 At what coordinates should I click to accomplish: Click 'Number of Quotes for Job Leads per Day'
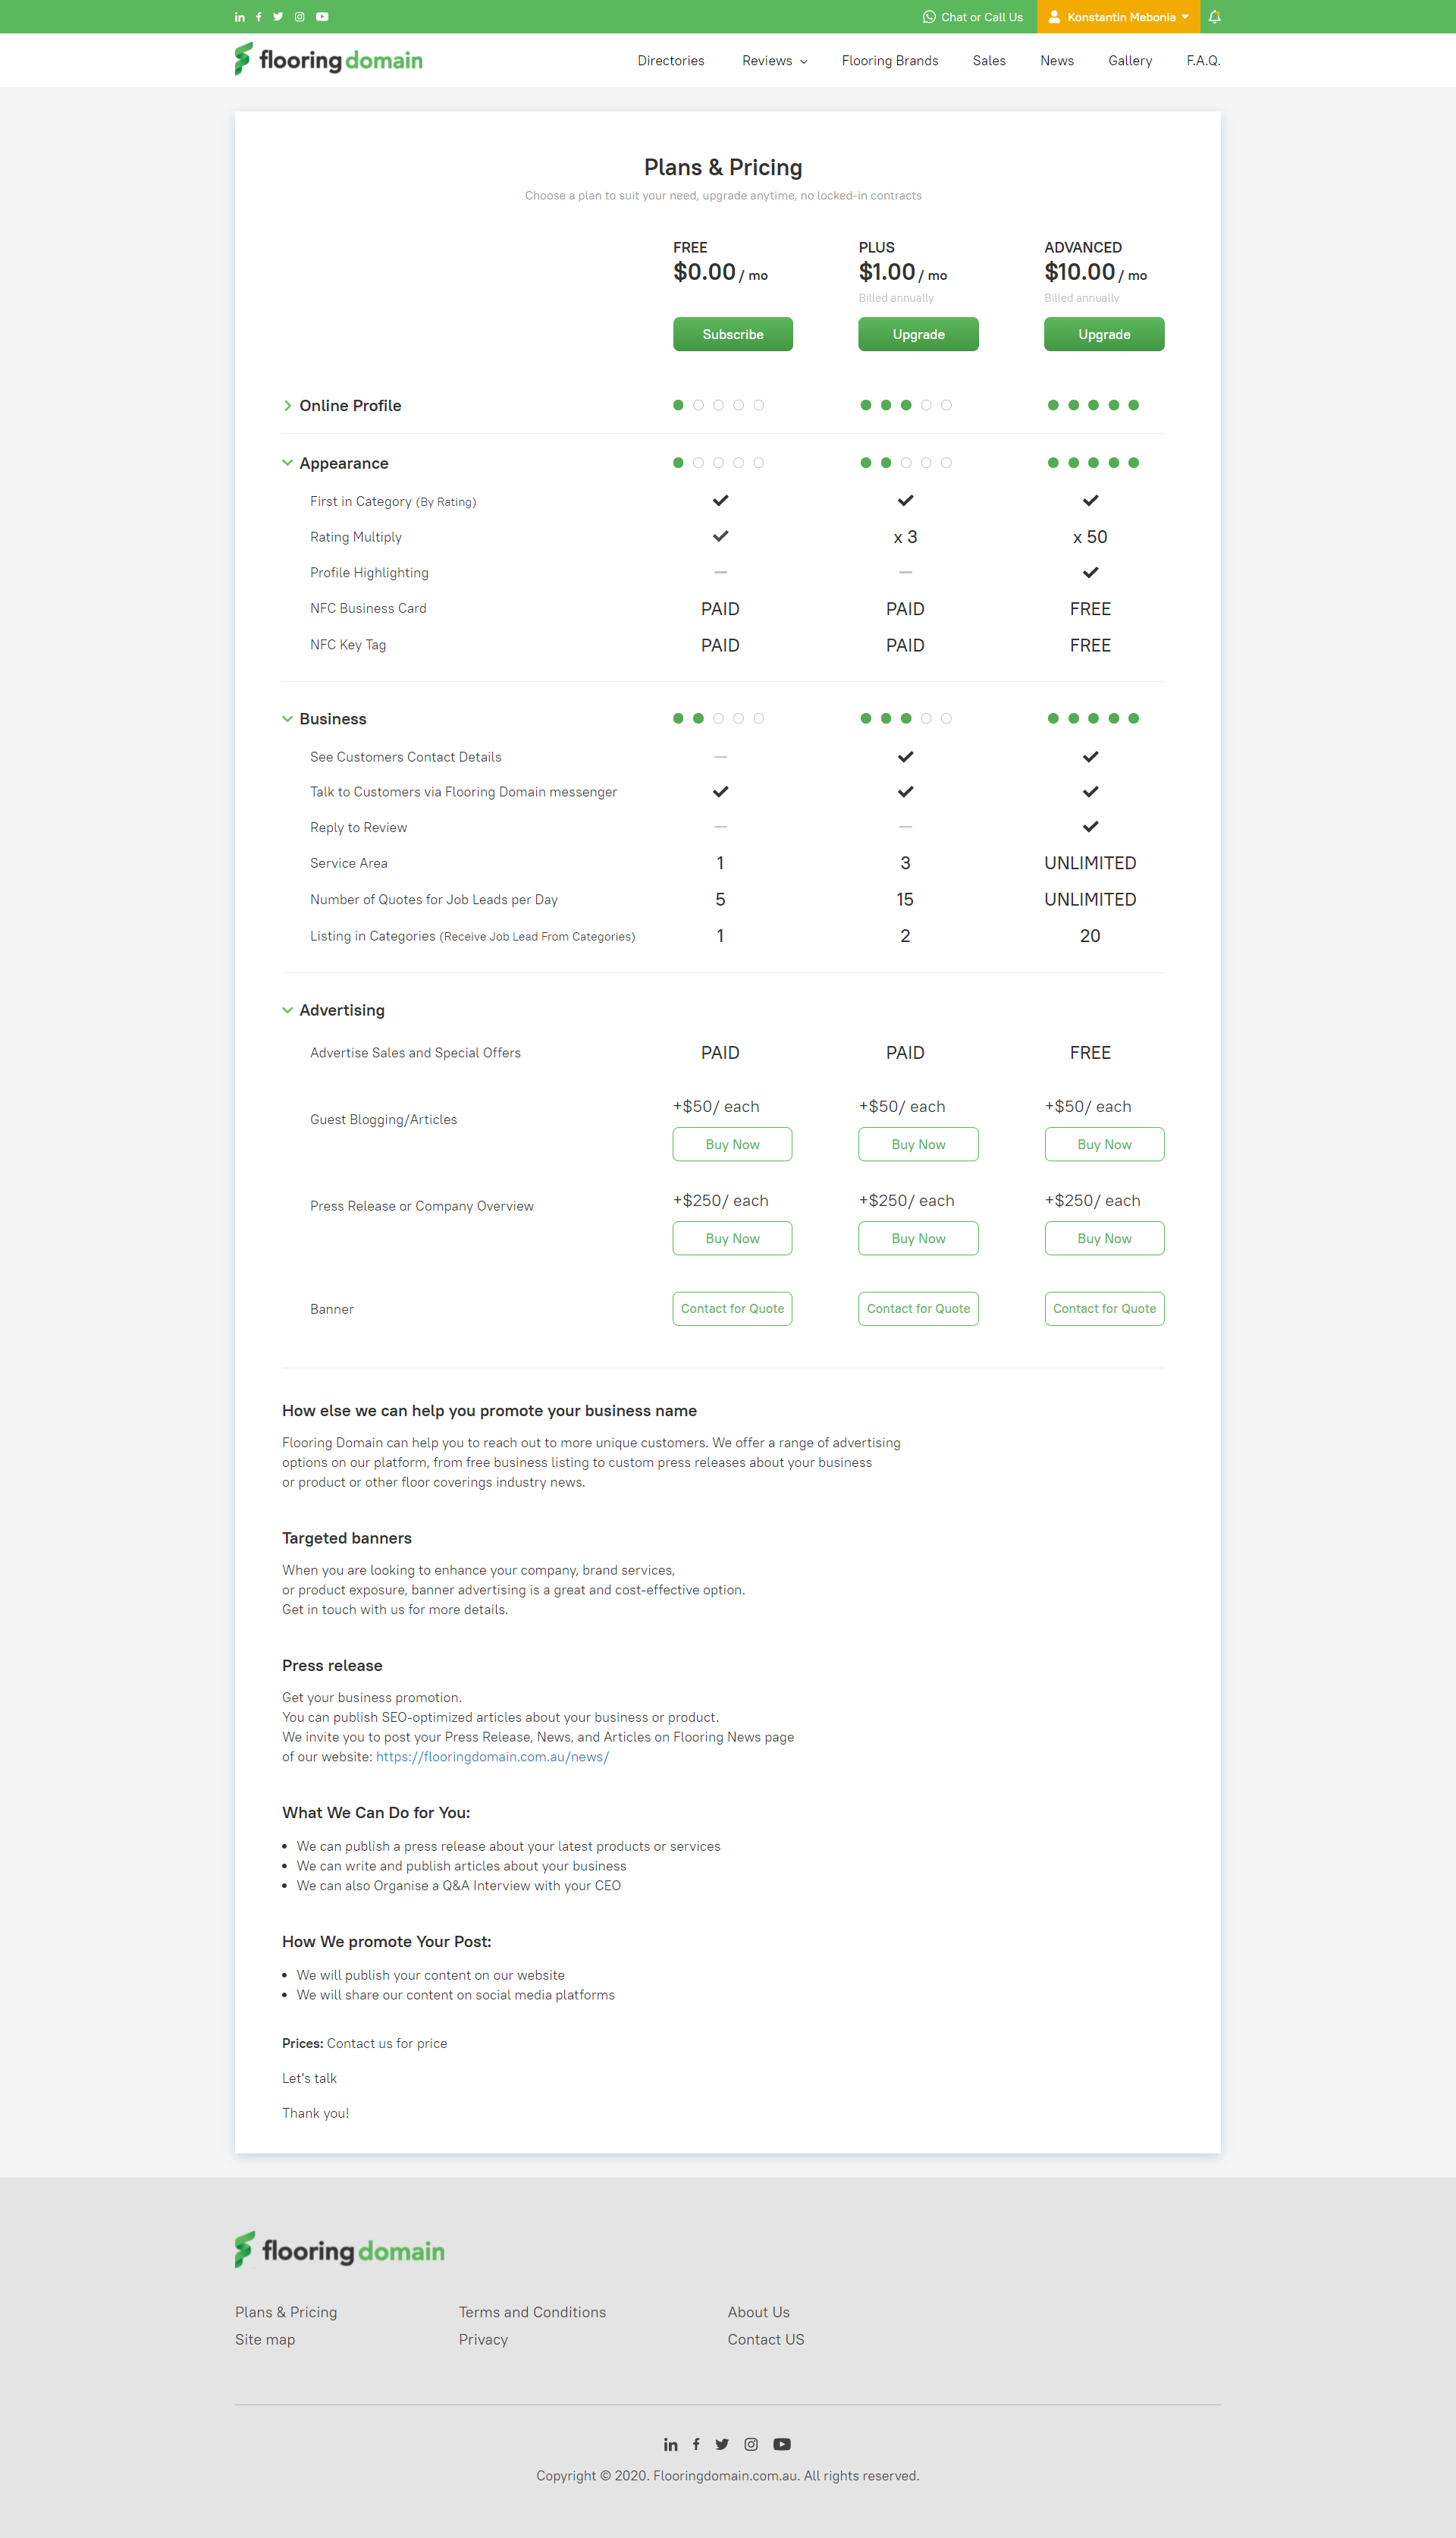(x=433, y=900)
